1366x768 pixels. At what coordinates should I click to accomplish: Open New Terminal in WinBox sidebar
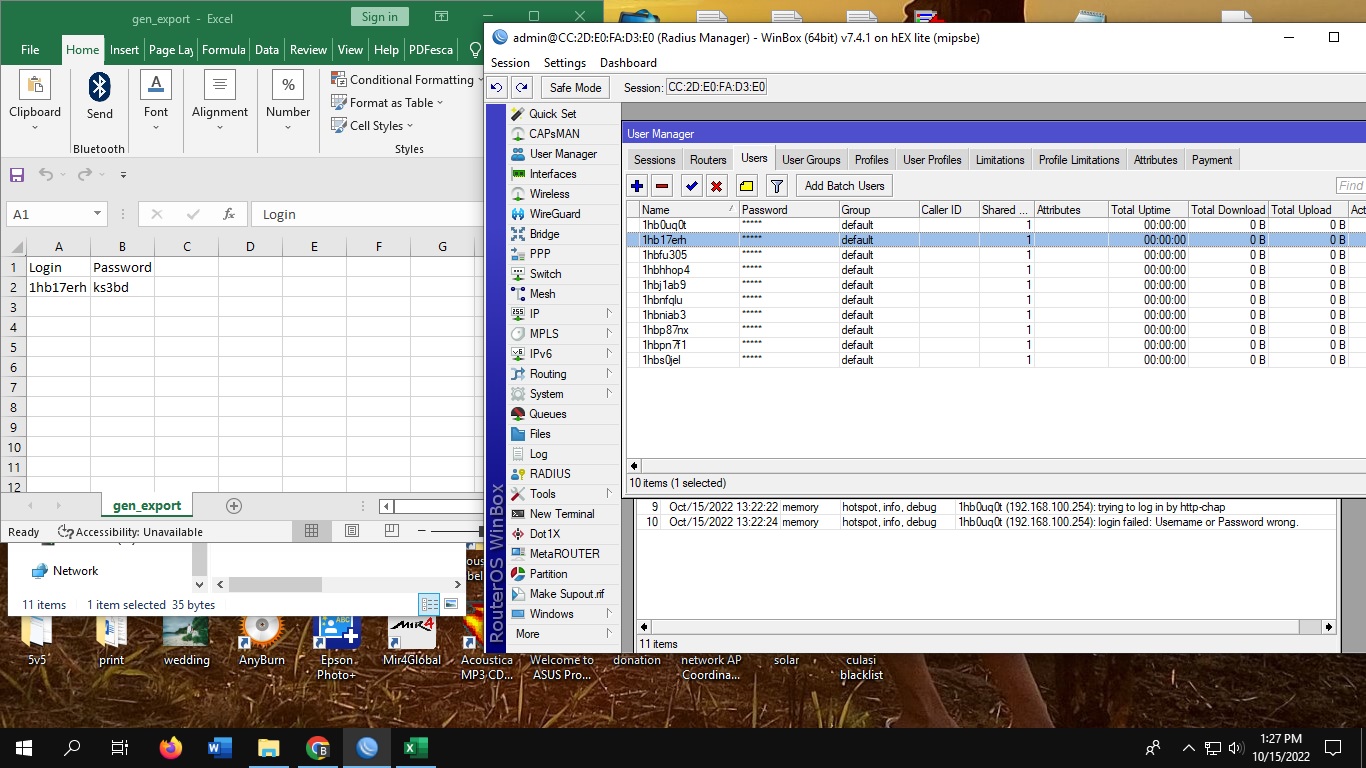click(x=562, y=514)
